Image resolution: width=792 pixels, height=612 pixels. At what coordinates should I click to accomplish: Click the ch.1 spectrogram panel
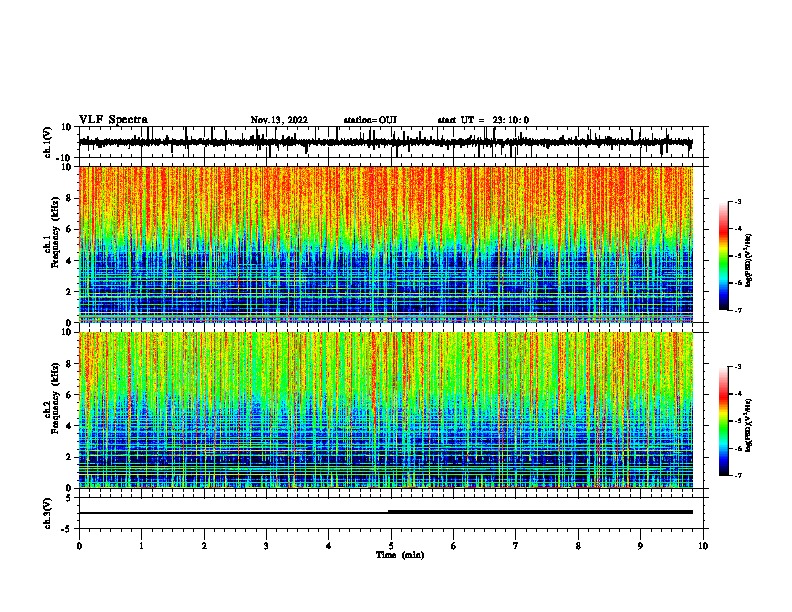[x=386, y=244]
